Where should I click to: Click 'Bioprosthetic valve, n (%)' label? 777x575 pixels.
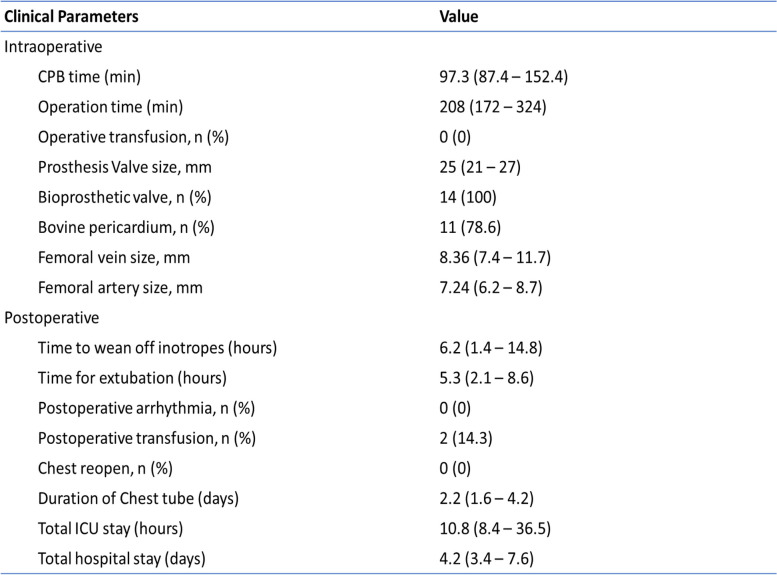coord(125,197)
